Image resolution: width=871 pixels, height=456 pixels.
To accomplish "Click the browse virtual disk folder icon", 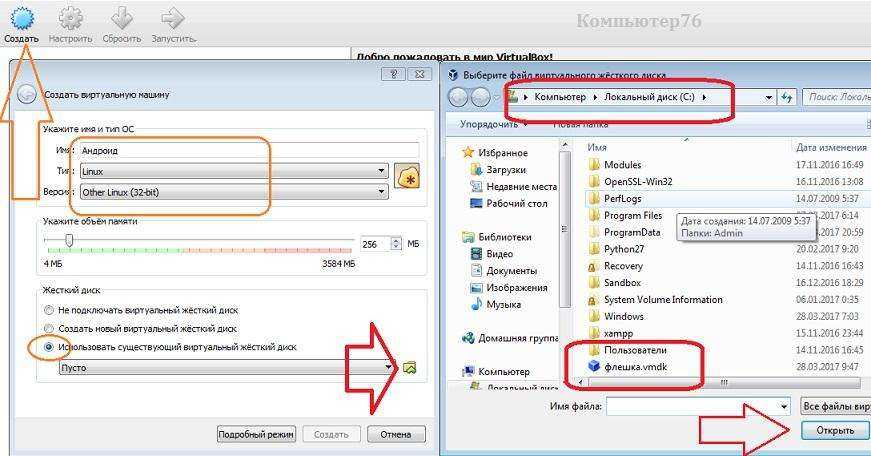I will pyautogui.click(x=409, y=368).
